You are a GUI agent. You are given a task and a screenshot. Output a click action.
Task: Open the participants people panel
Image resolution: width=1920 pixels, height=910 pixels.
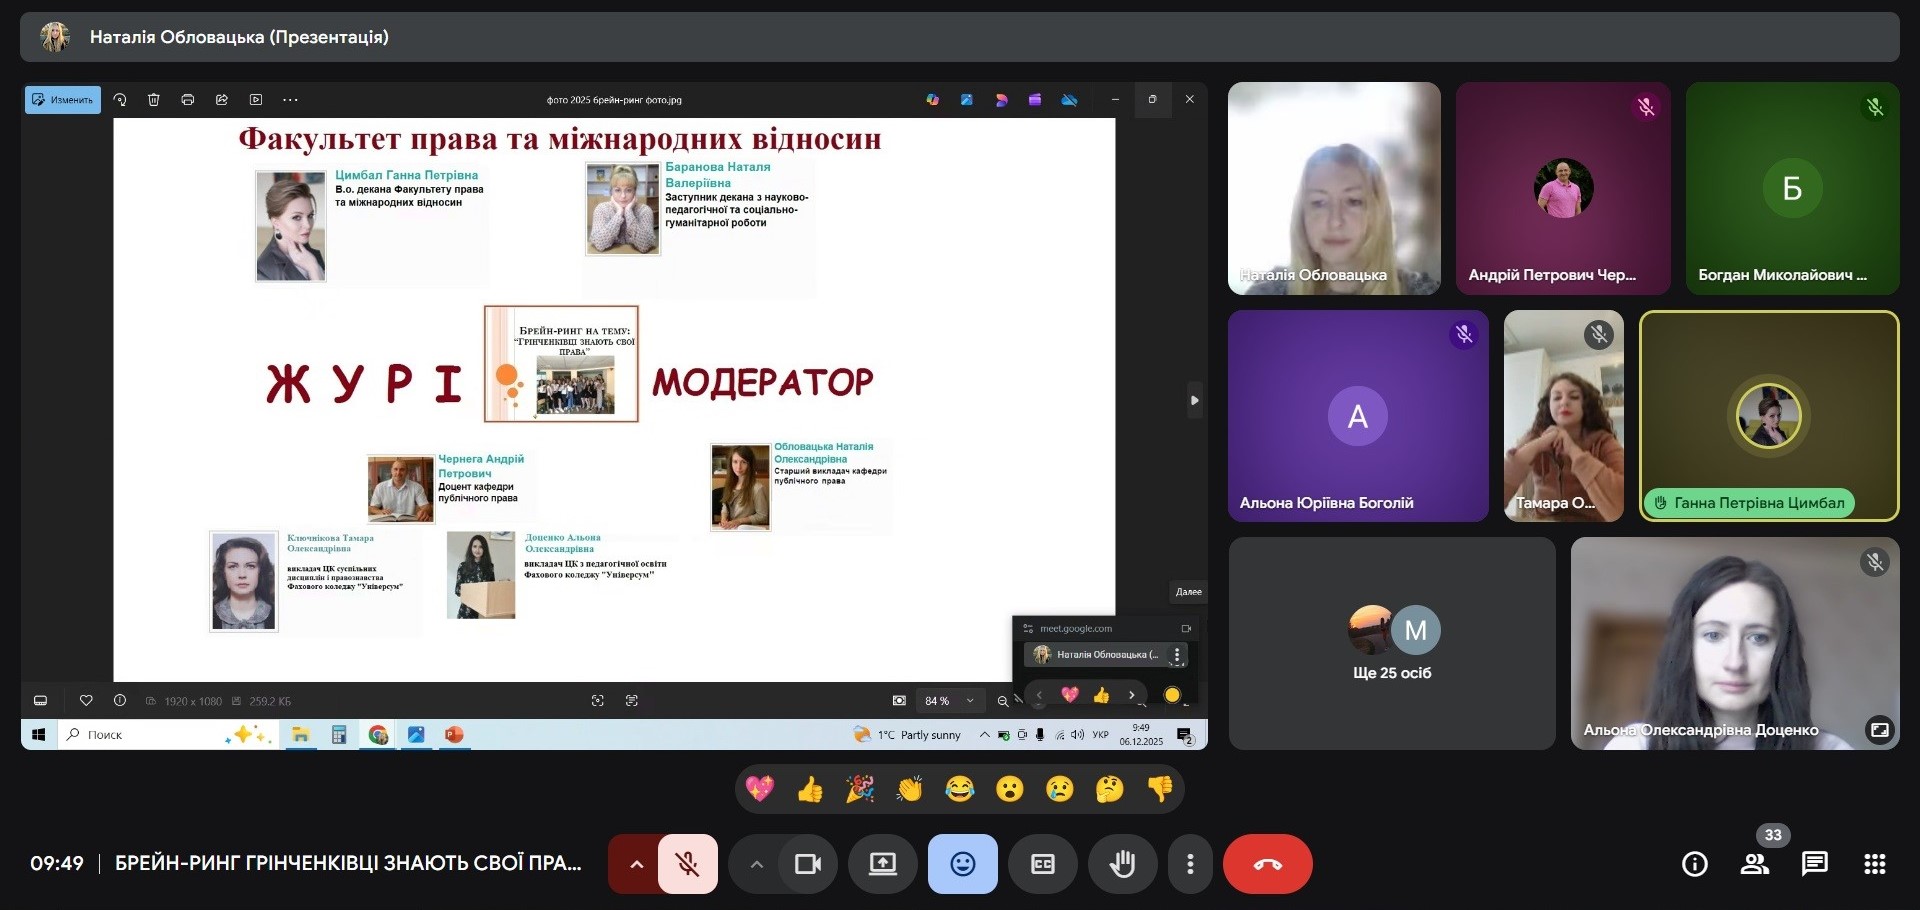[1754, 864]
